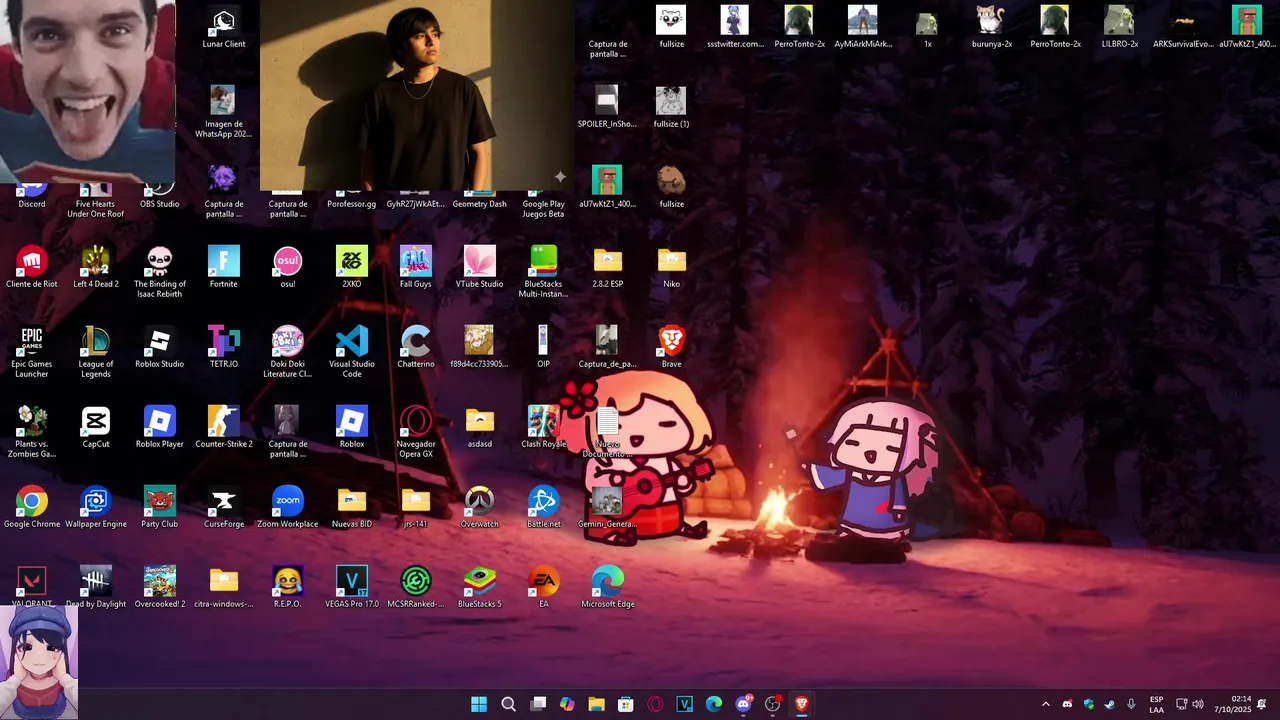This screenshot has width=1280, height=720.
Task: Show hidden system tray icons chevron
Action: 1046,704
